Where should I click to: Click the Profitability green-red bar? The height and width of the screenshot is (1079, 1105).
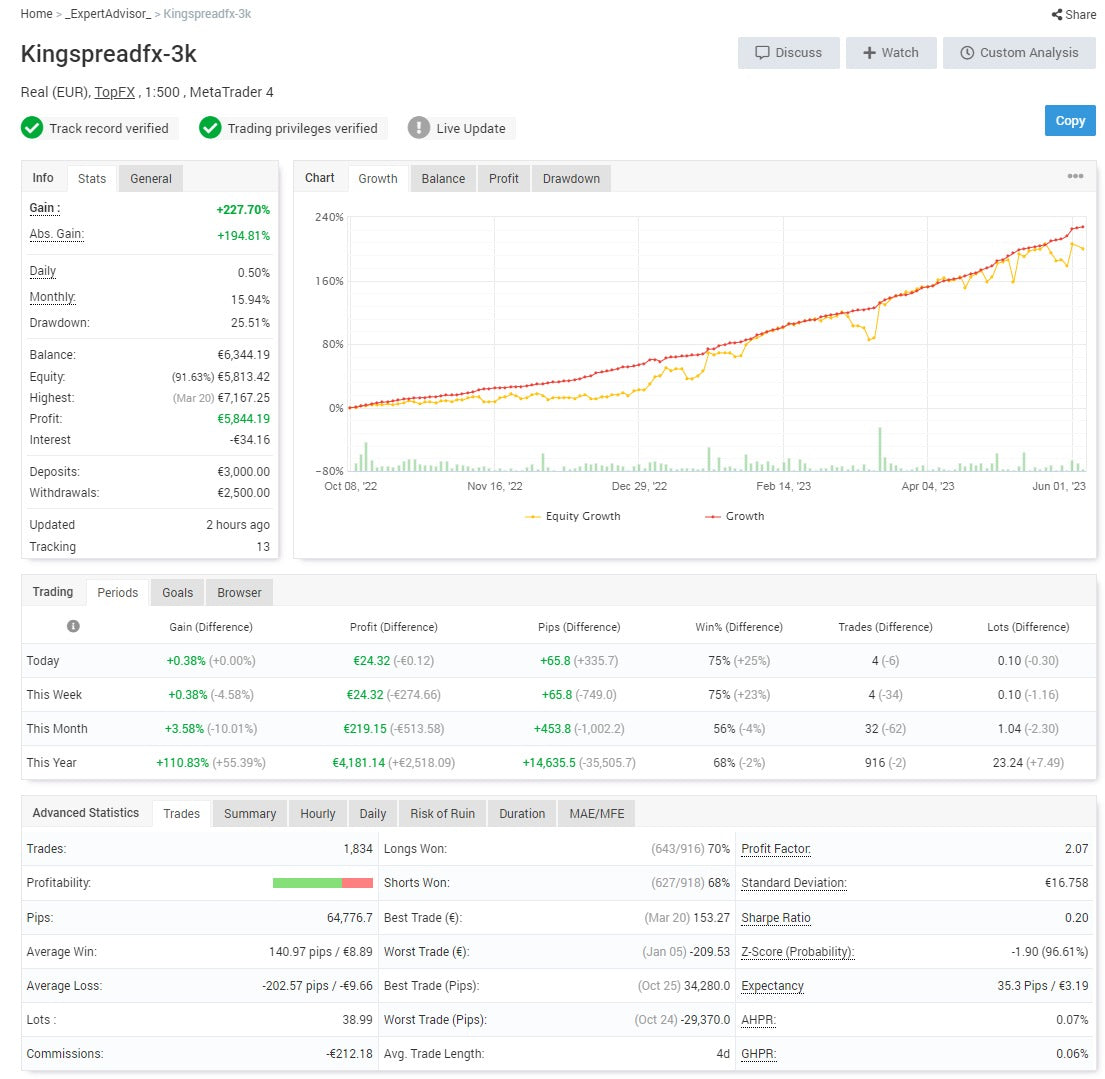(x=323, y=883)
